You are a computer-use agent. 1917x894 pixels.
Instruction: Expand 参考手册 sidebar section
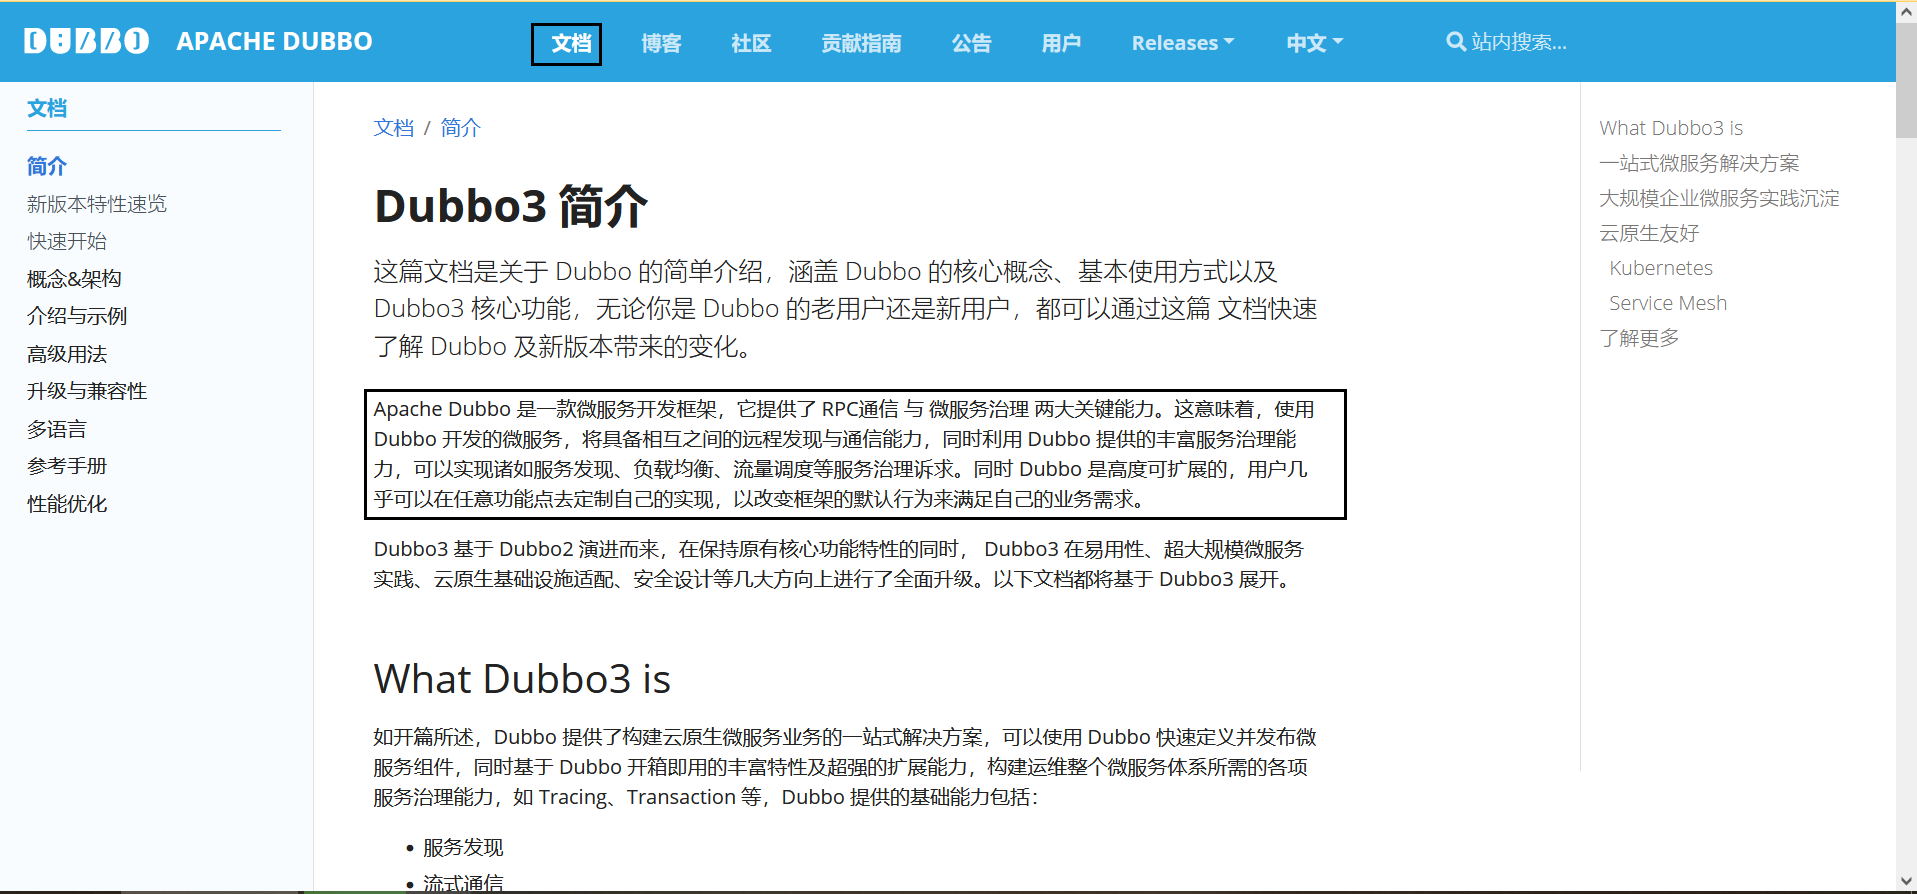(x=67, y=466)
